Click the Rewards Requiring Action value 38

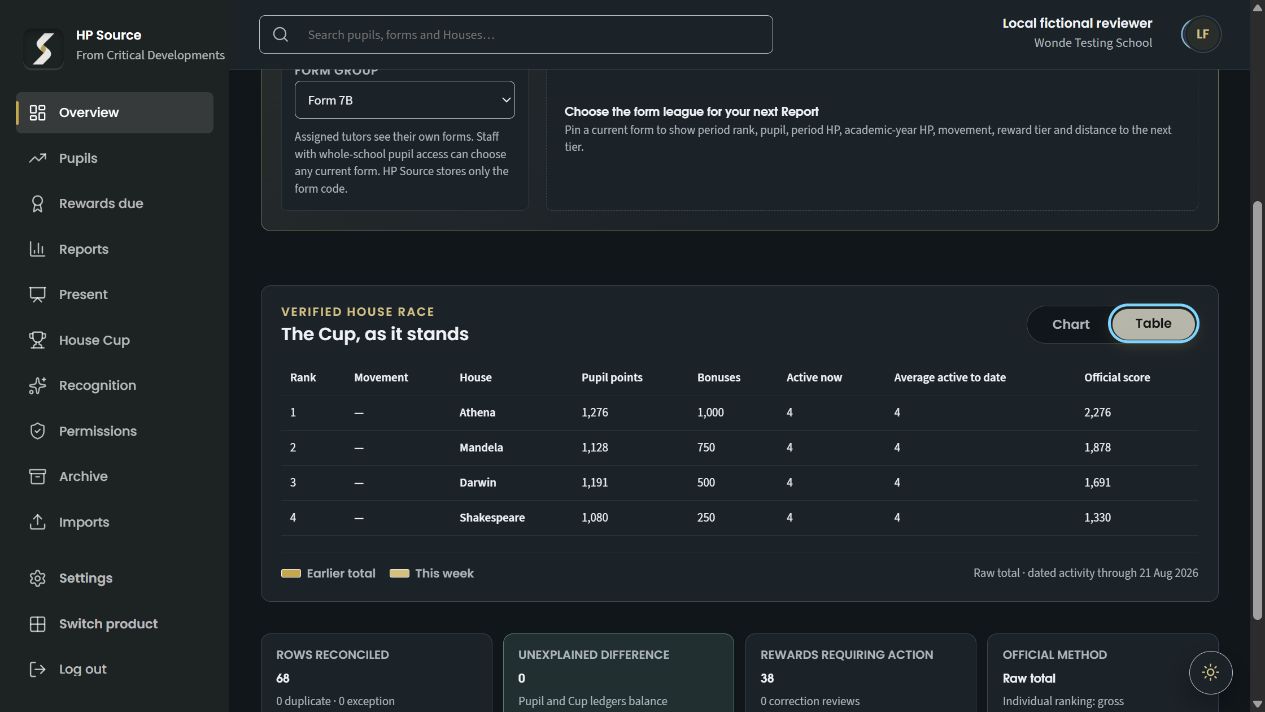767,678
